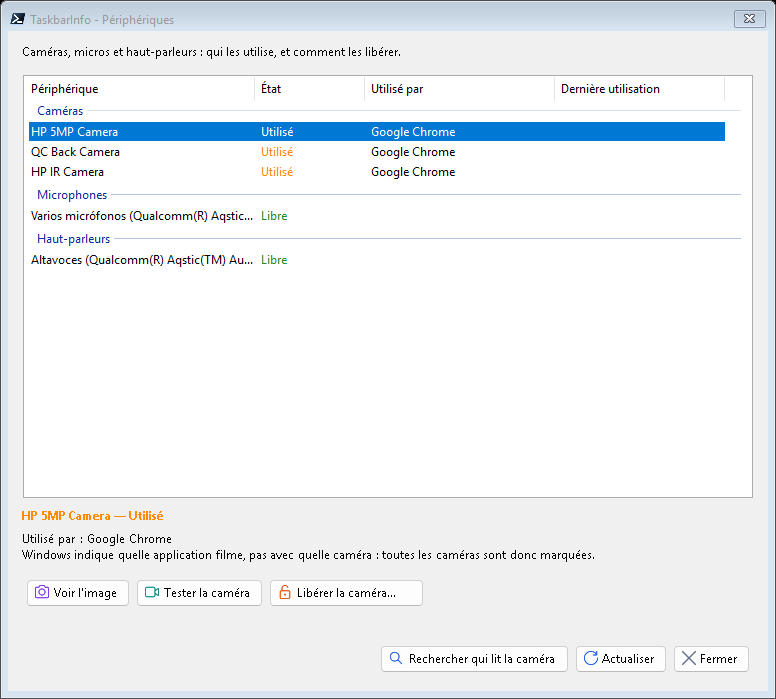
Task: Click the X icon on Fermer
Action: pyautogui.click(x=688, y=658)
